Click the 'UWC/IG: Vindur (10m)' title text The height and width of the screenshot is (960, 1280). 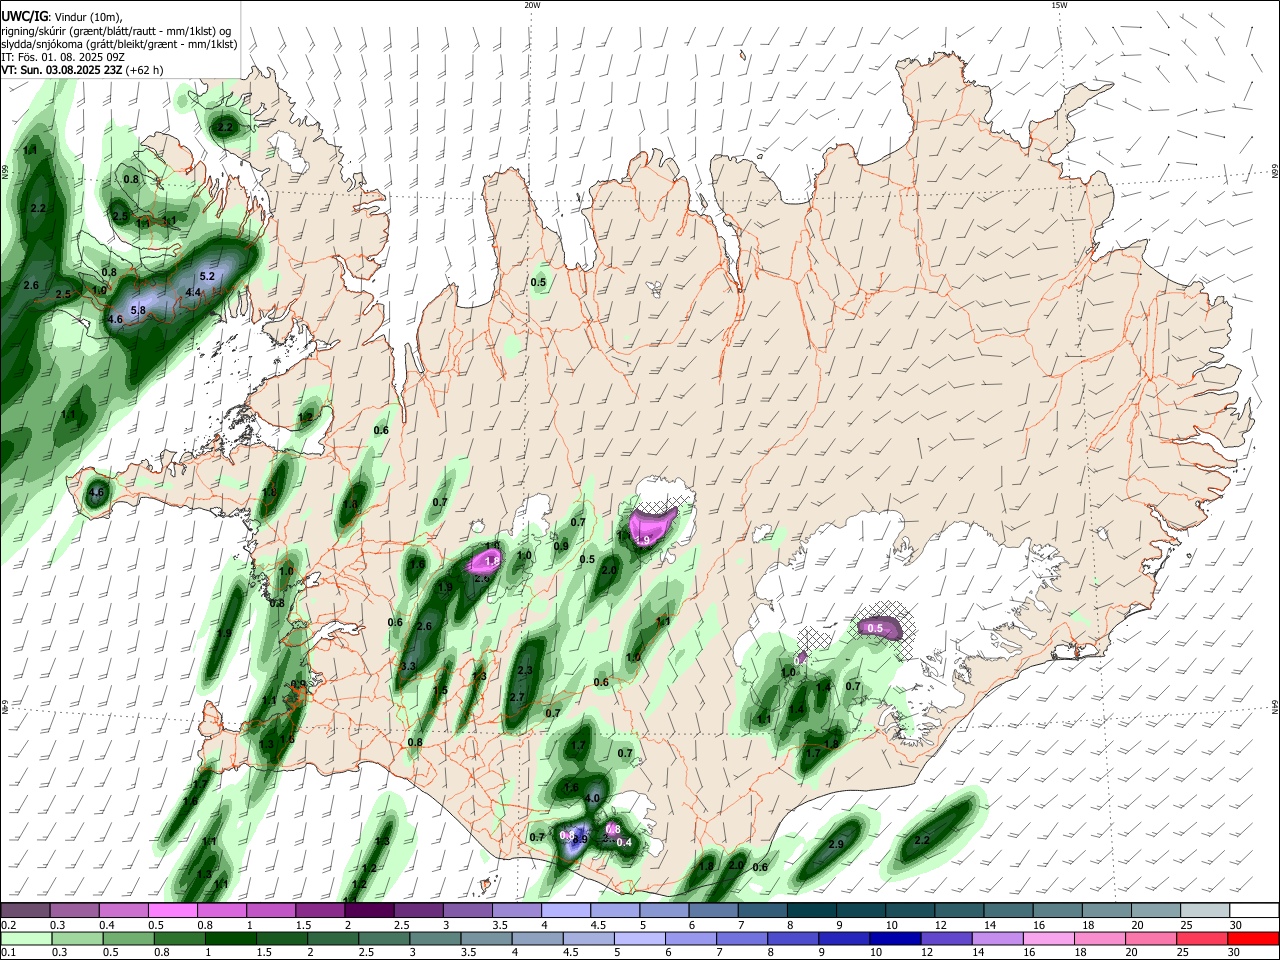click(62, 16)
